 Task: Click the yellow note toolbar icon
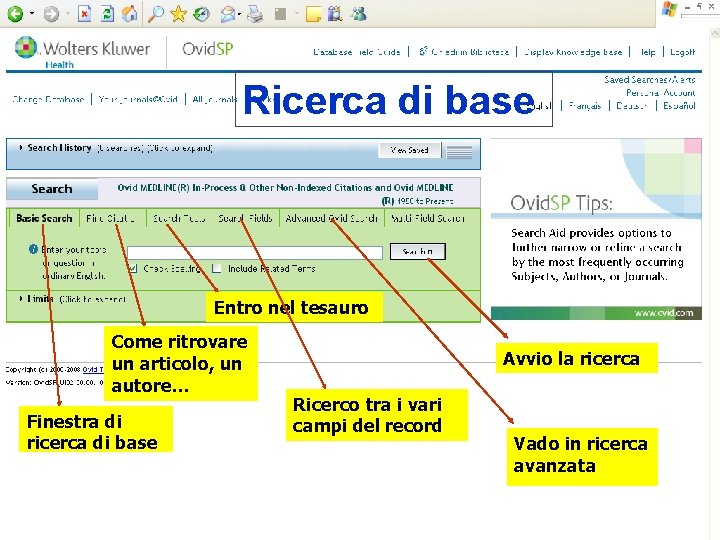(313, 15)
